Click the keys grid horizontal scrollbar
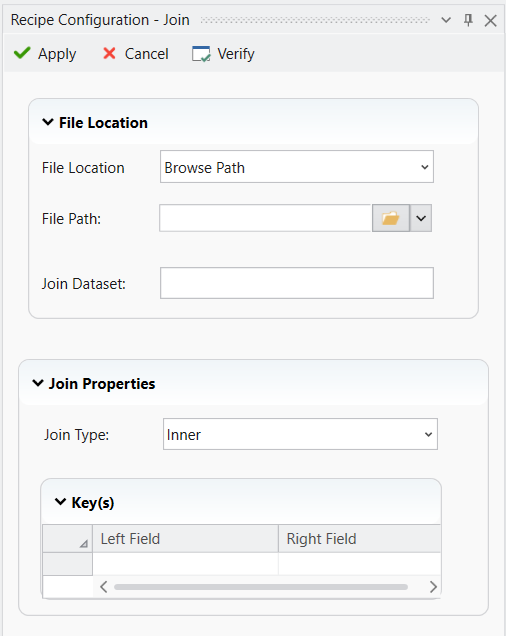Viewport: 506px width, 636px height. point(261,587)
